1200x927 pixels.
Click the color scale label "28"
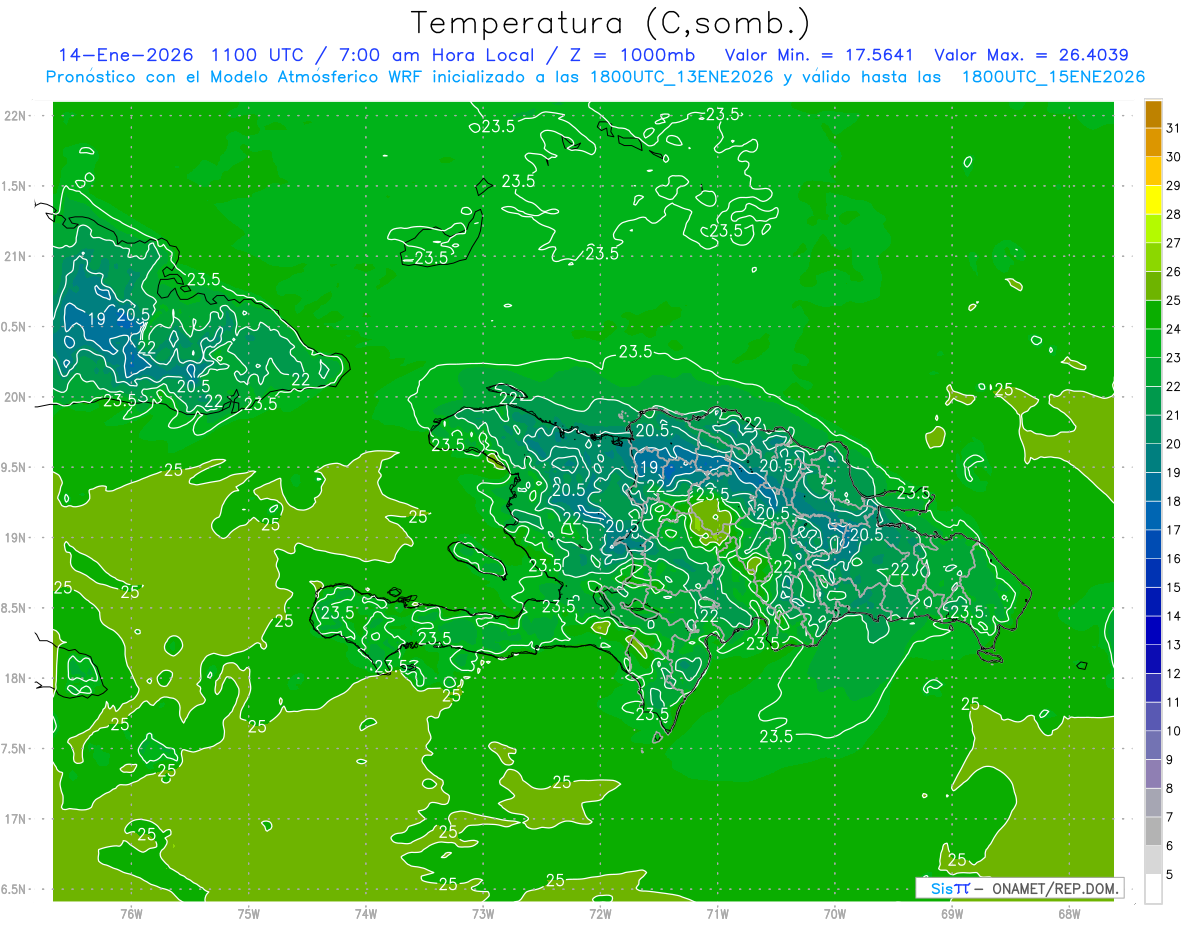tap(1174, 214)
